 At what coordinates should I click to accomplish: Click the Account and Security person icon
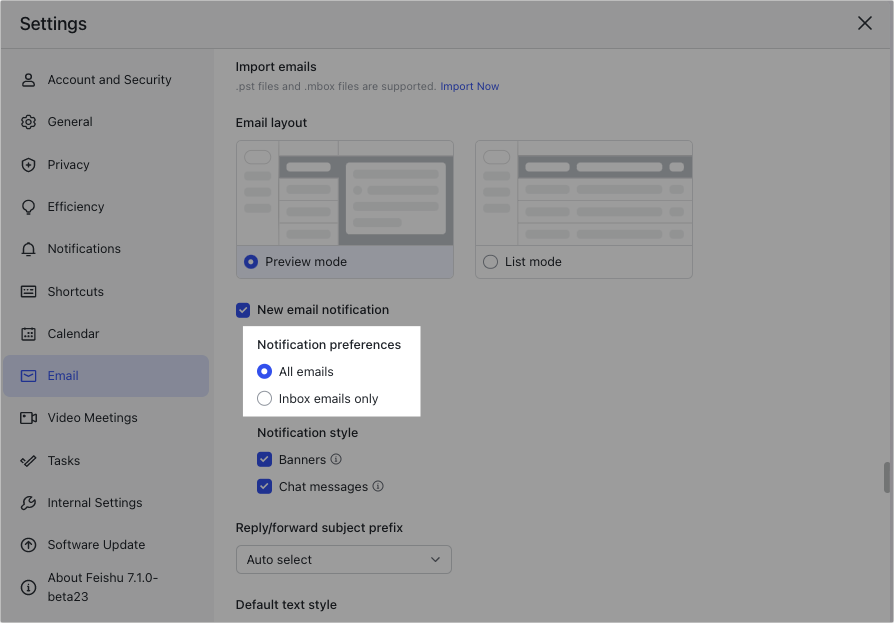click(x=29, y=80)
